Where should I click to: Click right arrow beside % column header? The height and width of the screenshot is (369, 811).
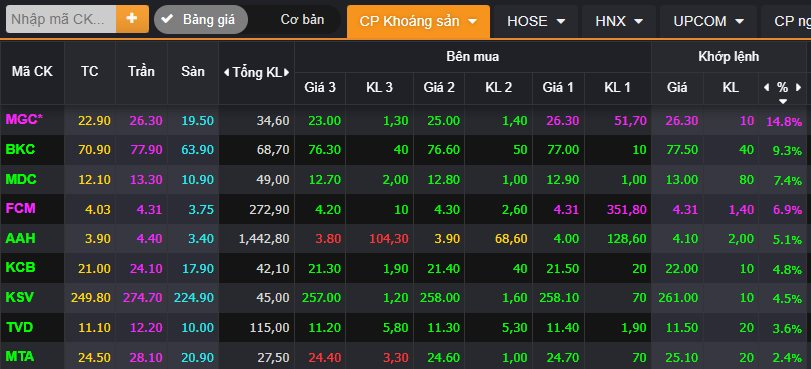coord(799,87)
